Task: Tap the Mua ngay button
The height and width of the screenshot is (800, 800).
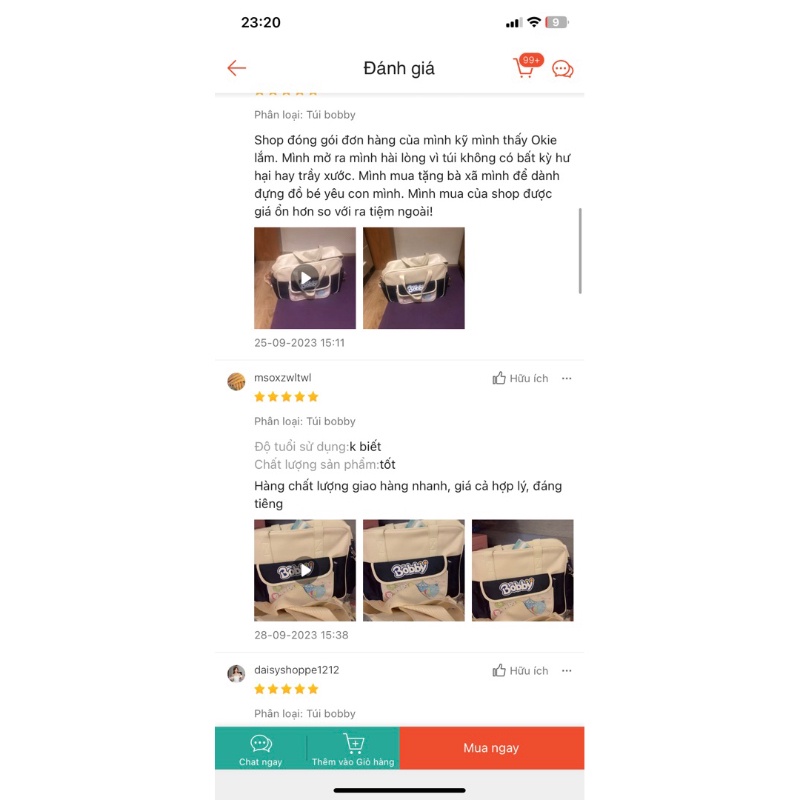Action: [x=491, y=748]
